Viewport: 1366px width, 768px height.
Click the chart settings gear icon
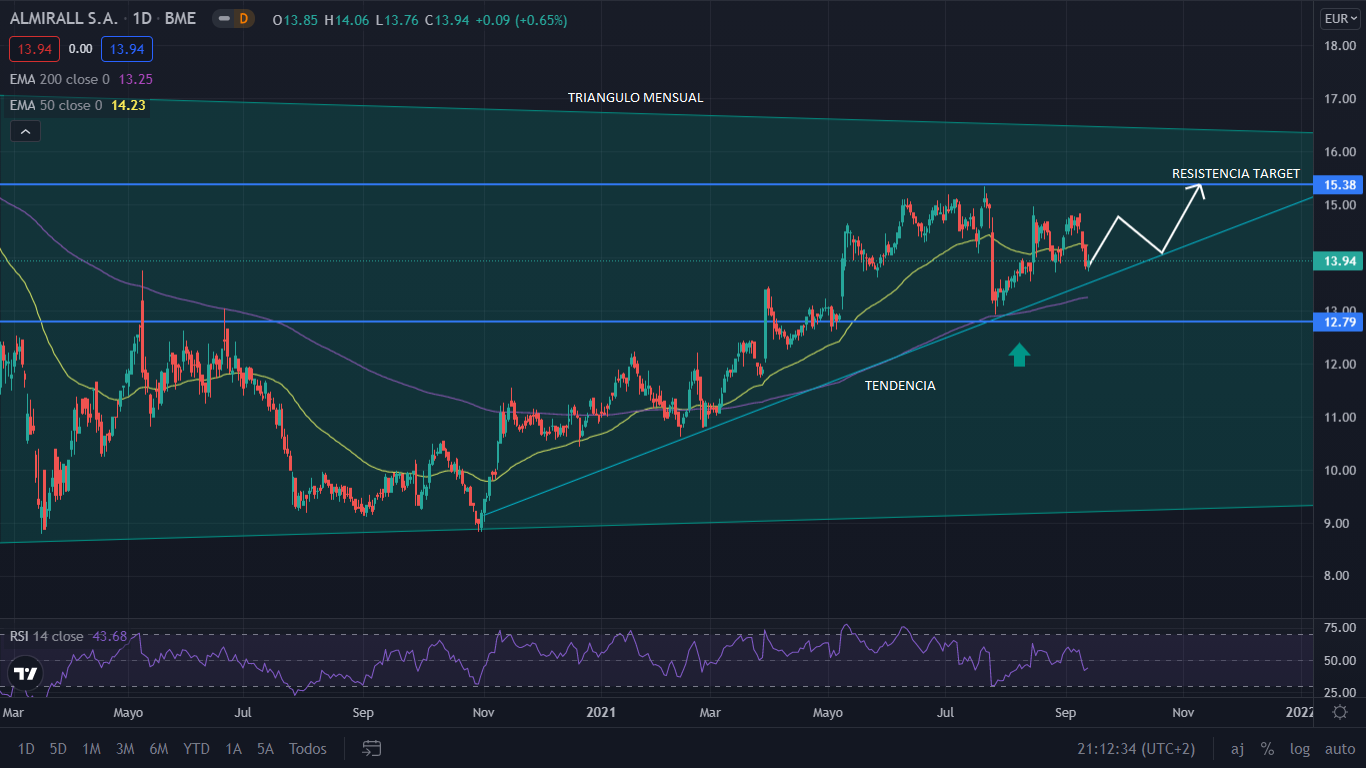[1339, 712]
